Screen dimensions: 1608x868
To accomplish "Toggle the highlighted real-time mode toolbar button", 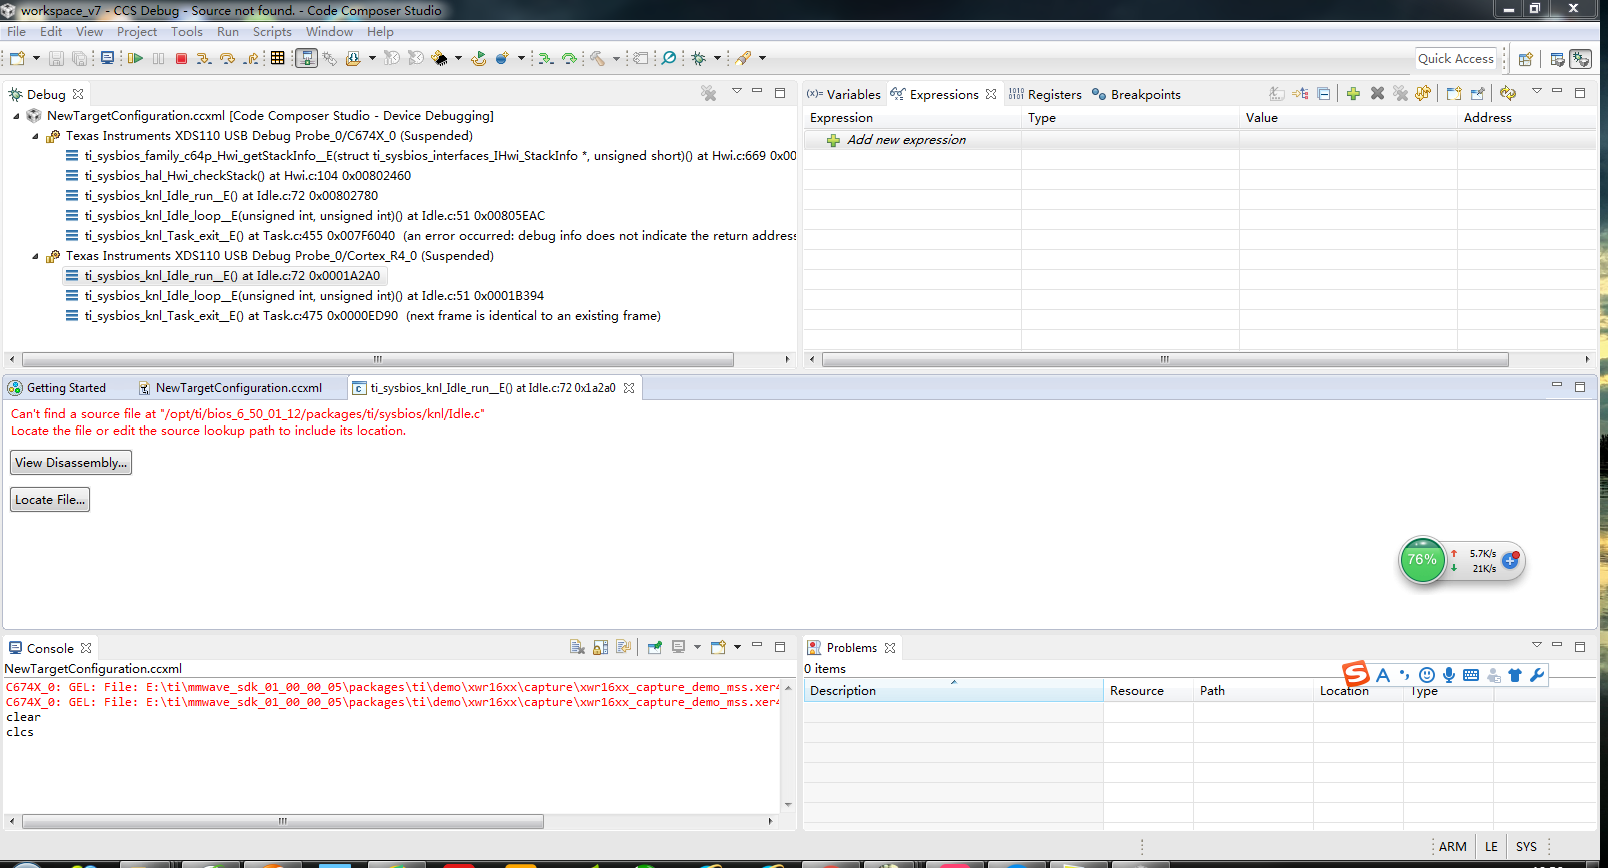I will (x=307, y=59).
